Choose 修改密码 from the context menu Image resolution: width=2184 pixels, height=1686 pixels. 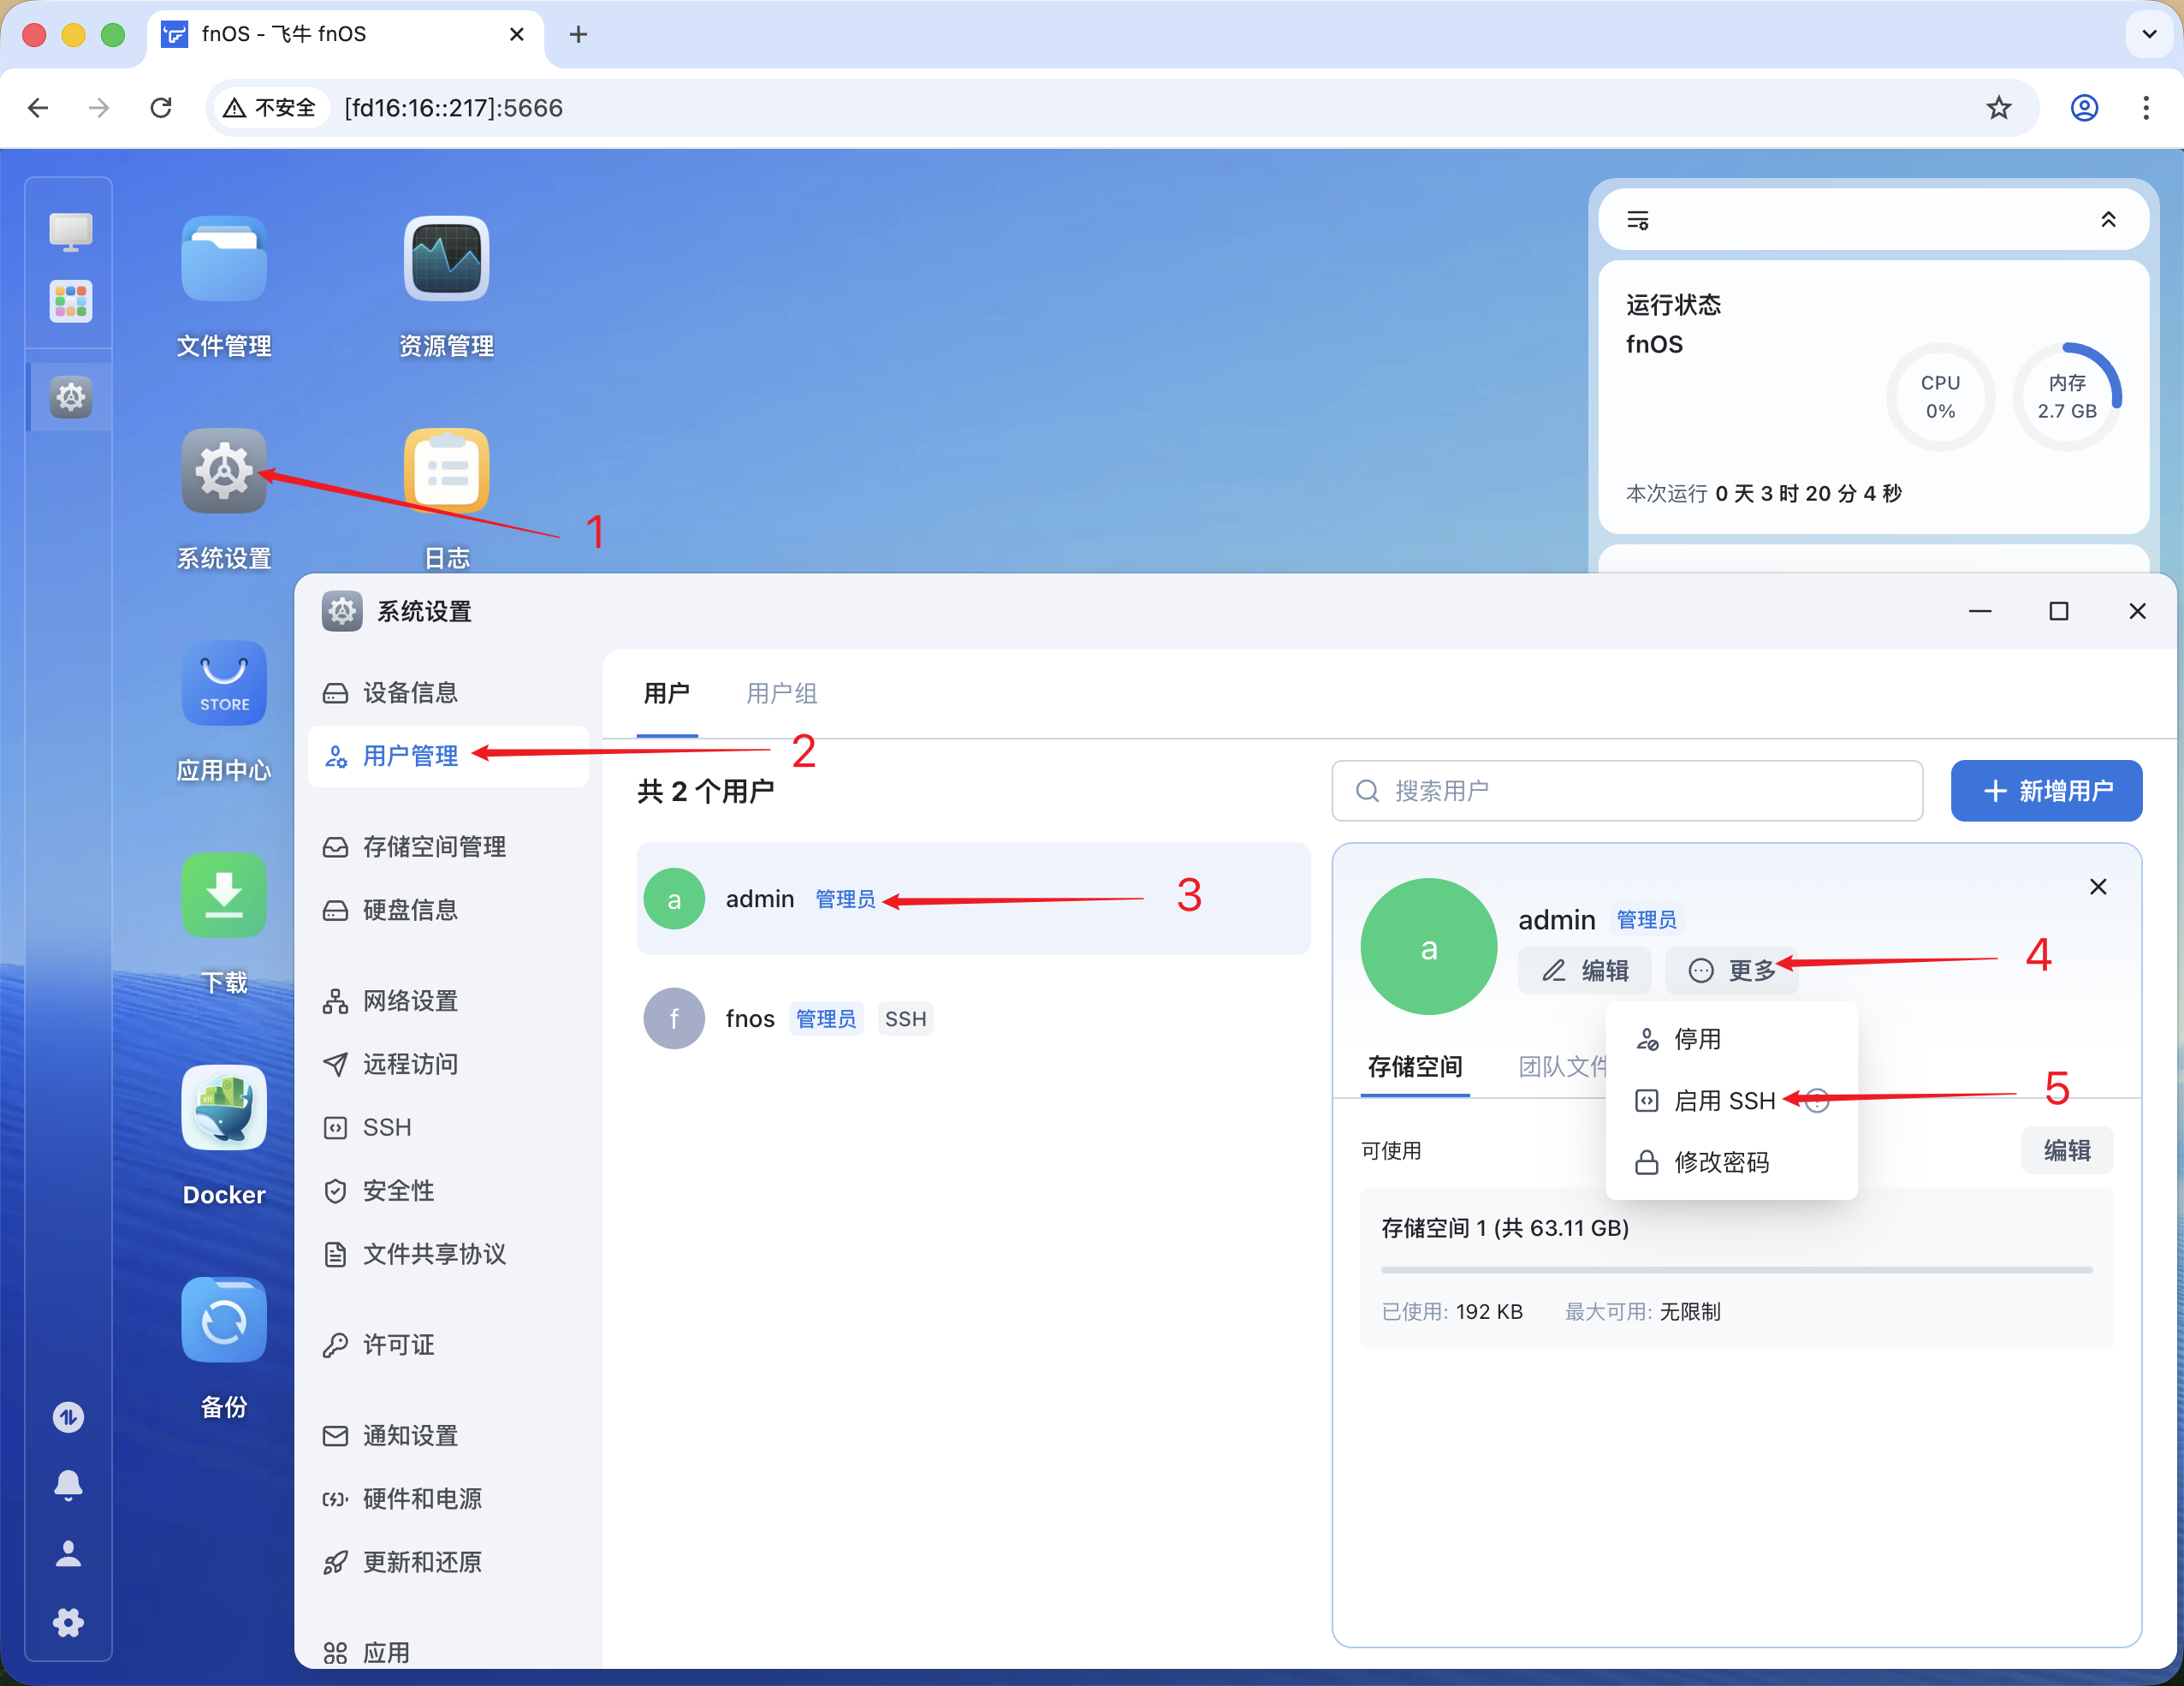click(1717, 1162)
